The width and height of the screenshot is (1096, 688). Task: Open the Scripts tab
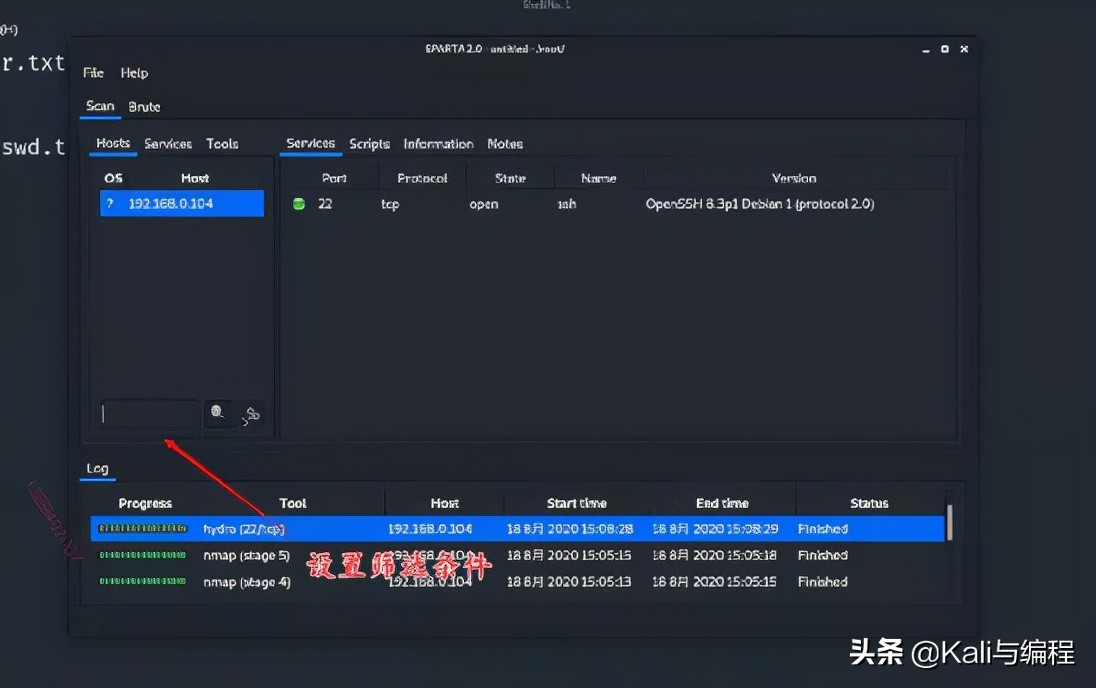pos(370,144)
